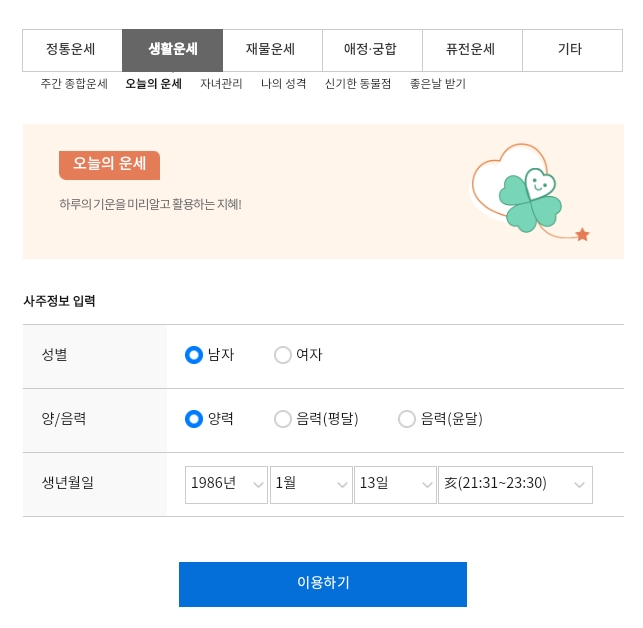This screenshot has width=643, height=628.
Task: Click the 사주정보 입력 heading
Action: [x=59, y=301]
